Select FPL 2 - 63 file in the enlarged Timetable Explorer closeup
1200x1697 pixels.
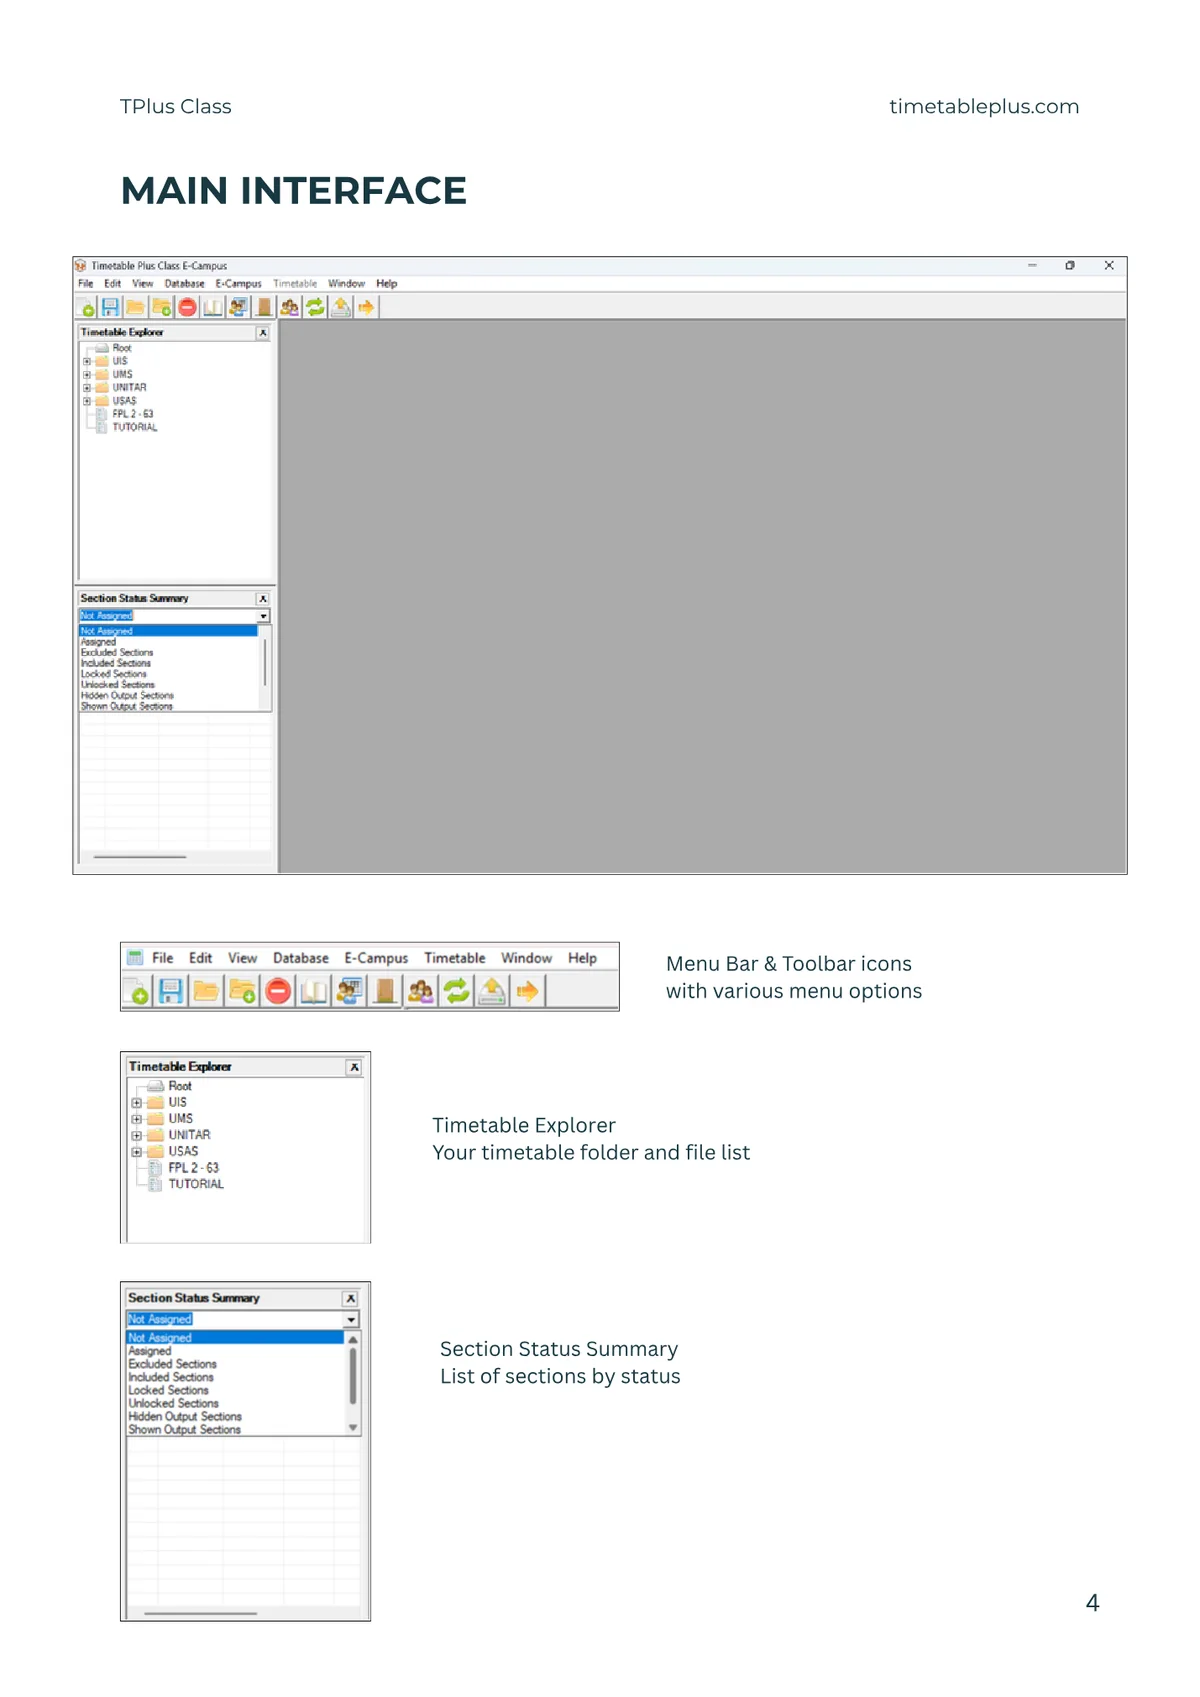(193, 1168)
